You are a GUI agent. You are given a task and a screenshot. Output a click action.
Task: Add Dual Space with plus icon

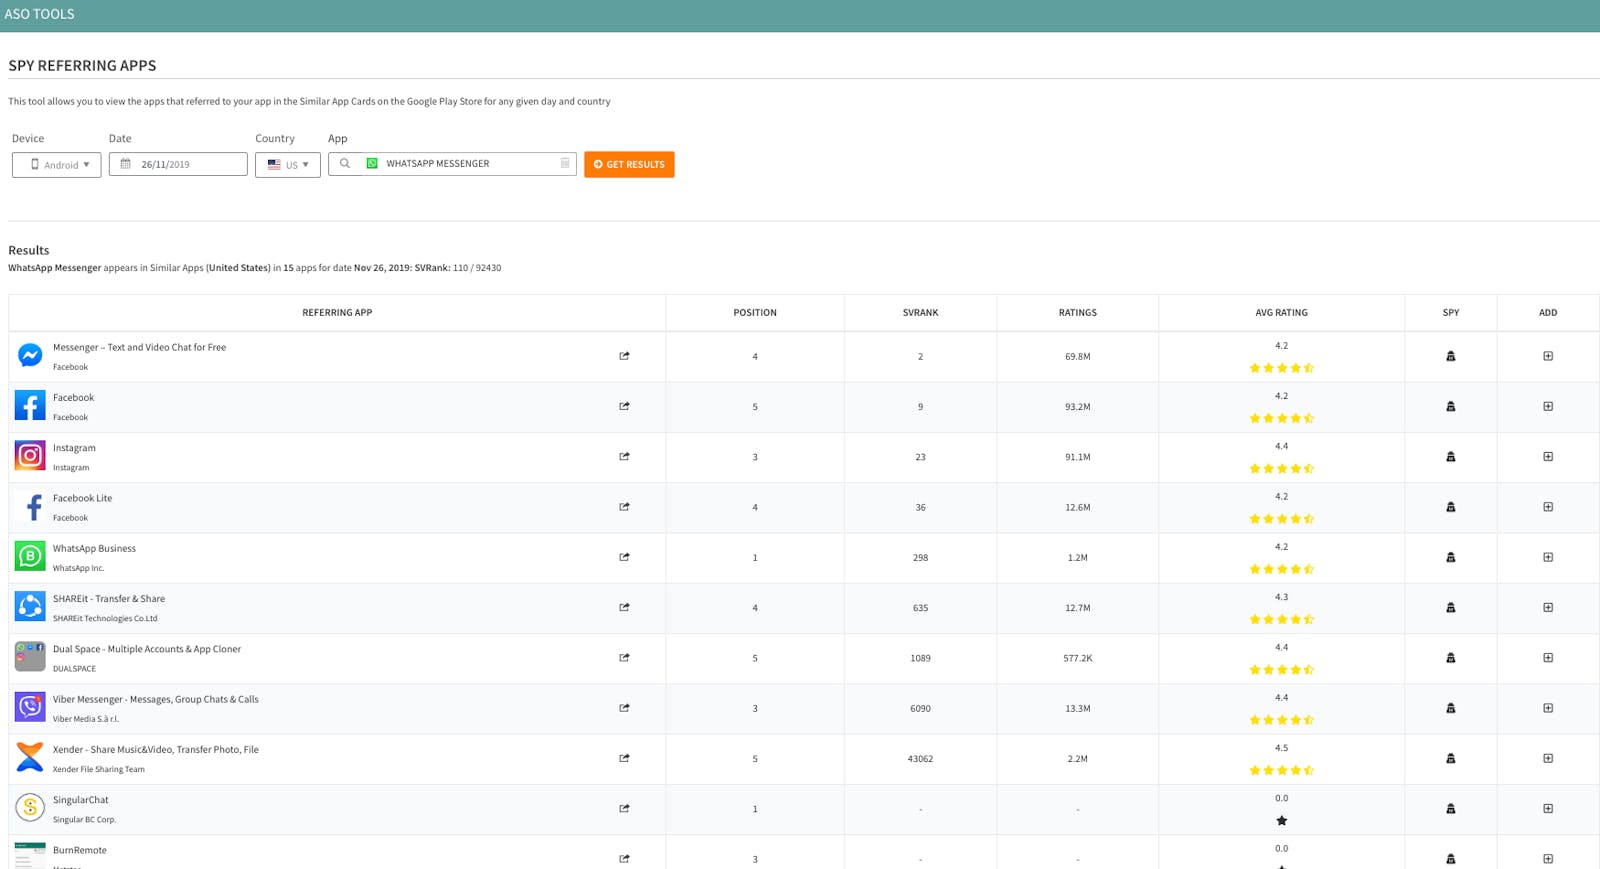[1548, 658]
